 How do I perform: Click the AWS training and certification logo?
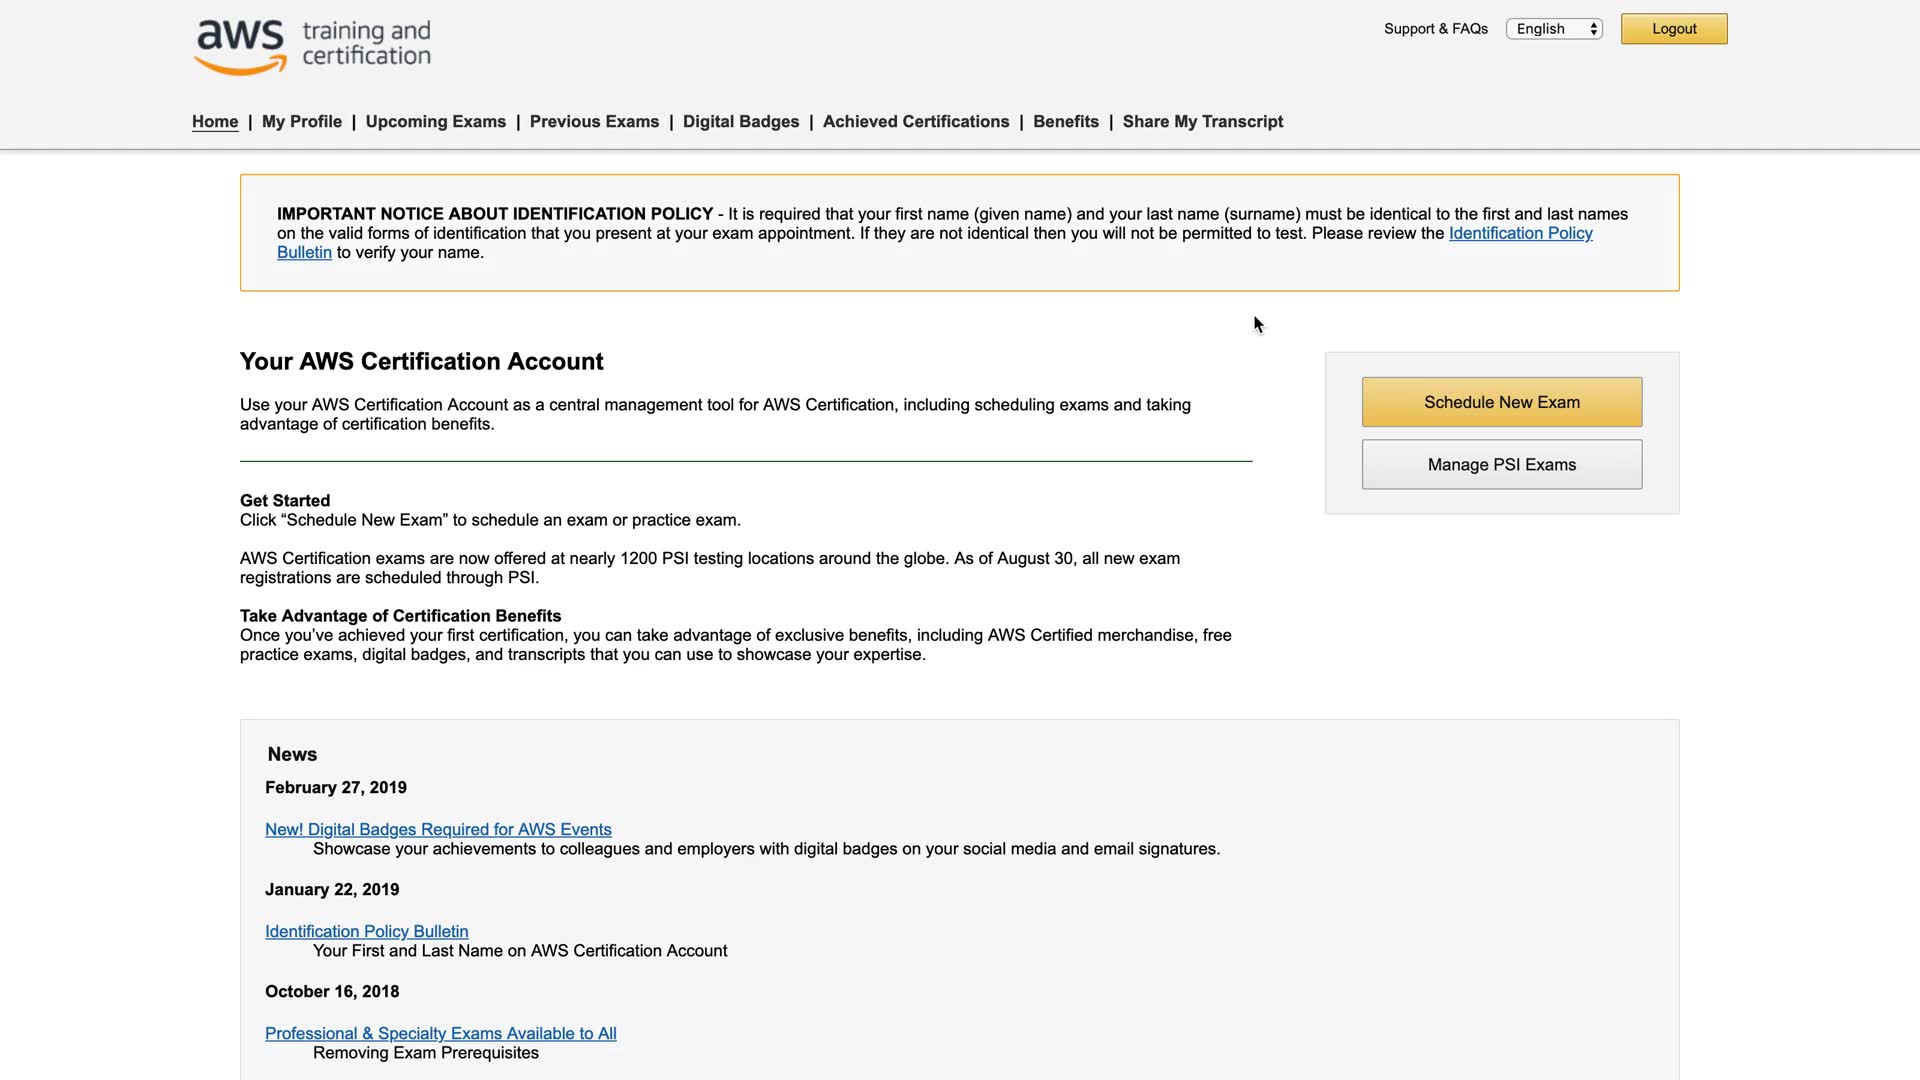312,46
